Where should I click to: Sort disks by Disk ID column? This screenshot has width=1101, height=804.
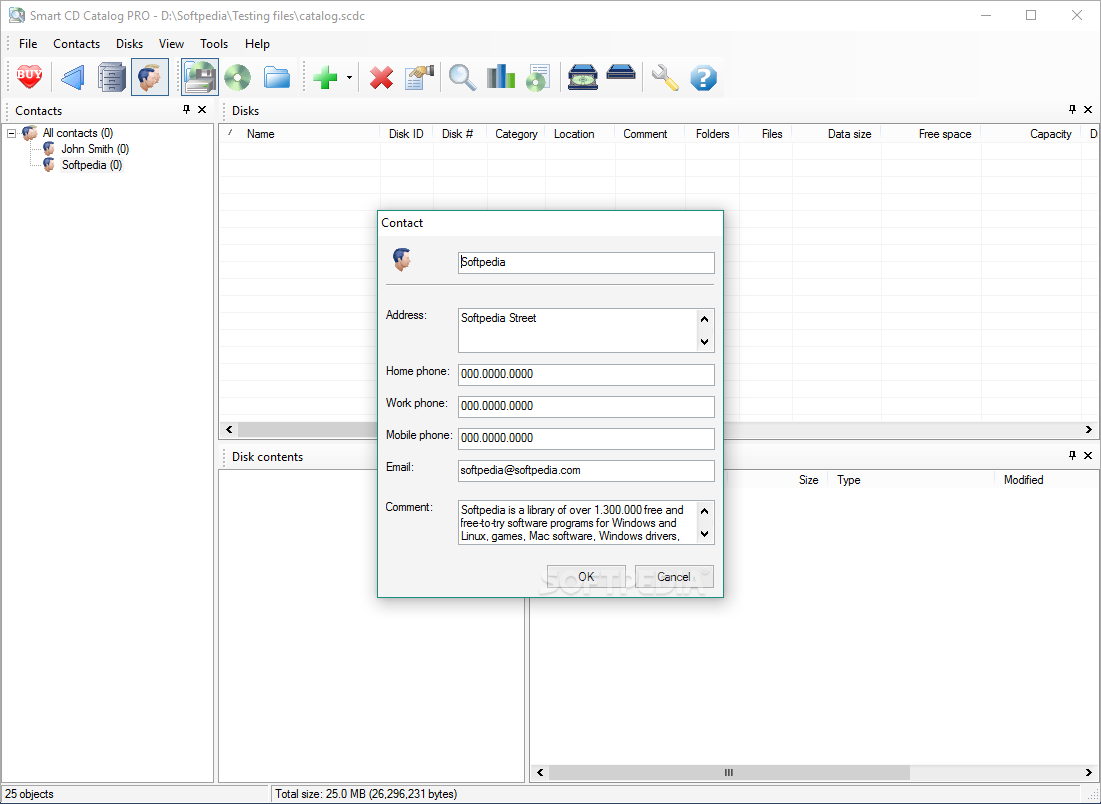tap(407, 133)
